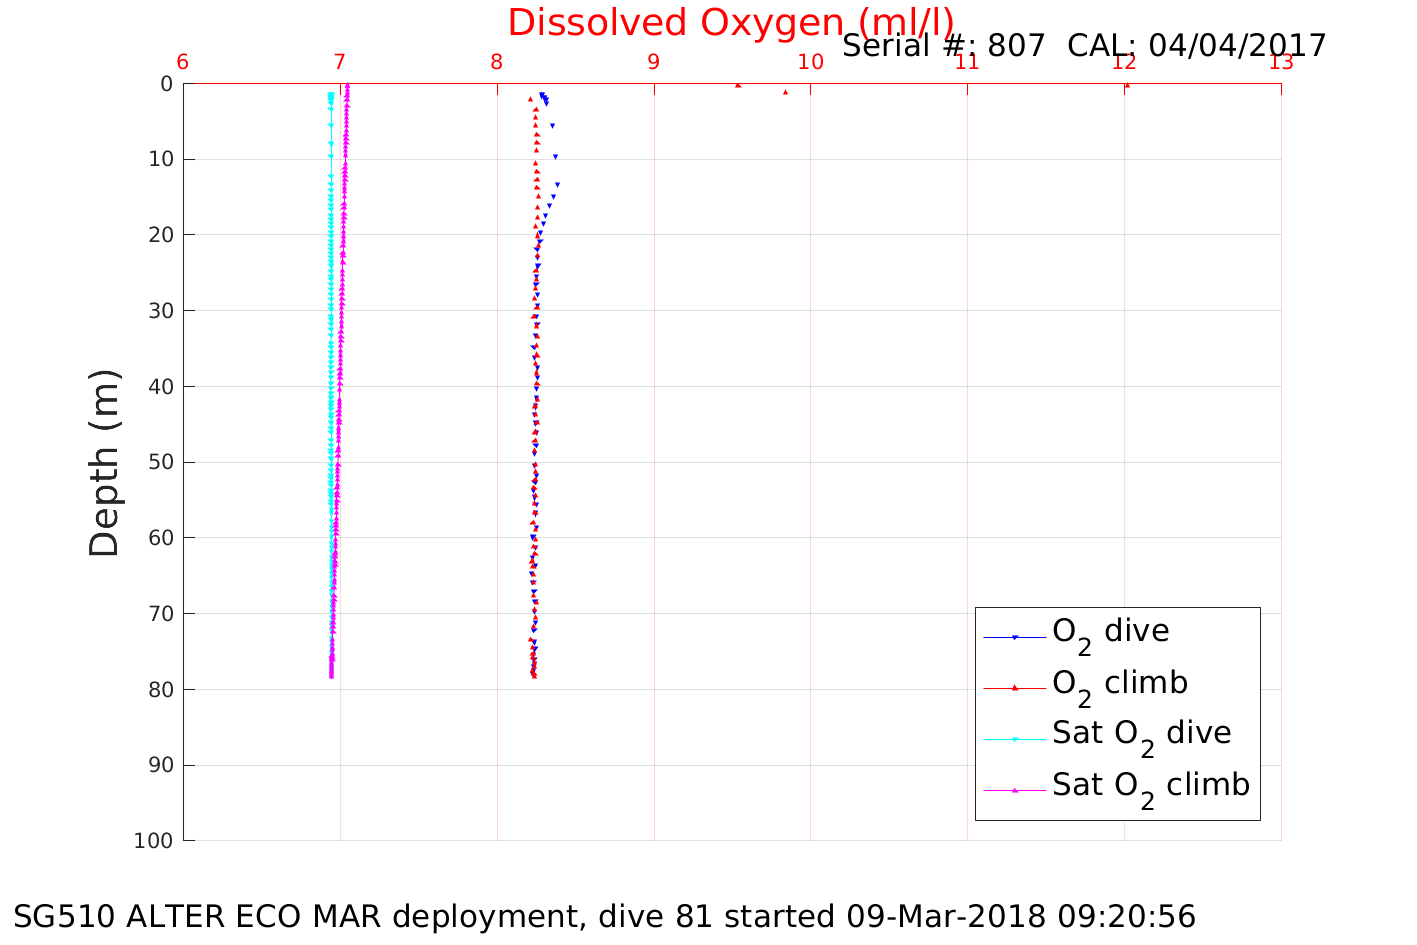Image resolution: width=1417 pixels, height=945 pixels.
Task: Click the CAL: 04/04/2017 text
Action: pos(1197,46)
